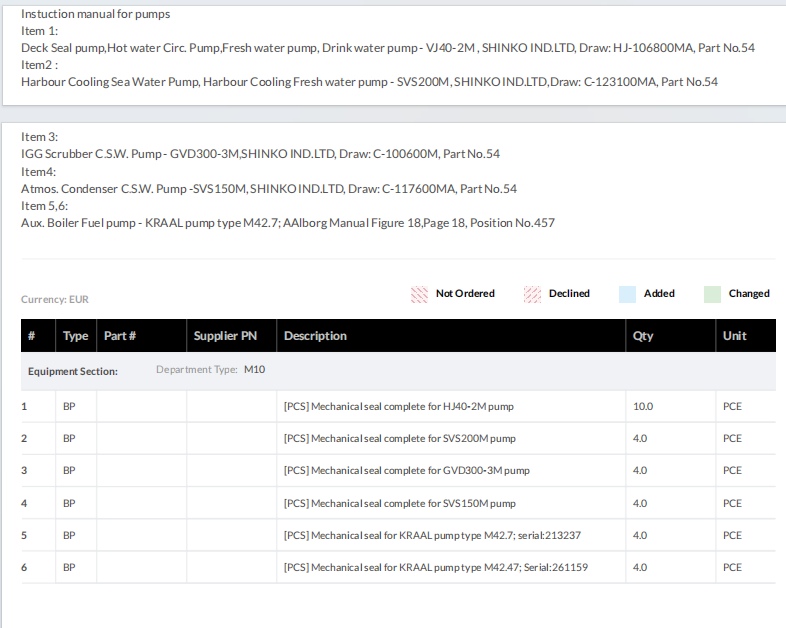This screenshot has height=628, width=786.
Task: Click the blue Added color swatch
Action: pos(627,294)
